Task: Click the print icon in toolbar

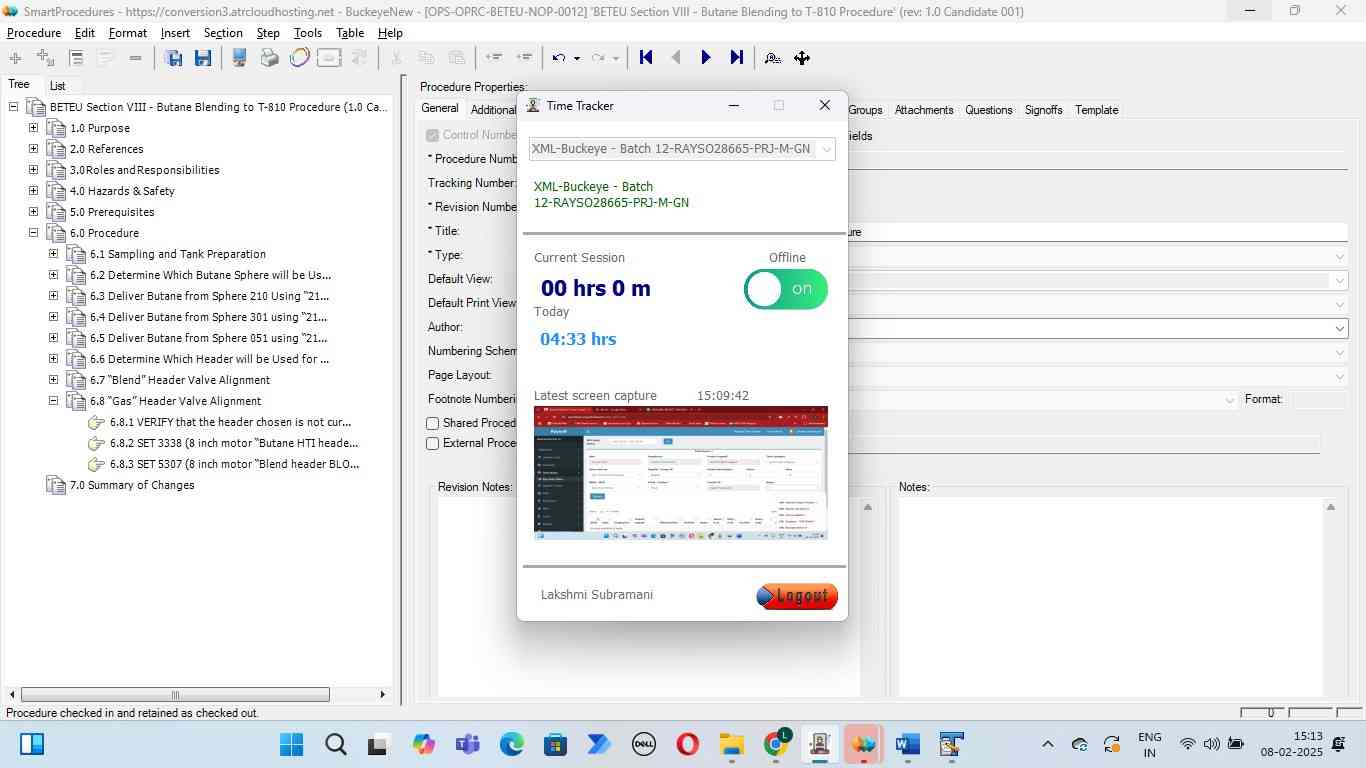Action: coord(269,58)
